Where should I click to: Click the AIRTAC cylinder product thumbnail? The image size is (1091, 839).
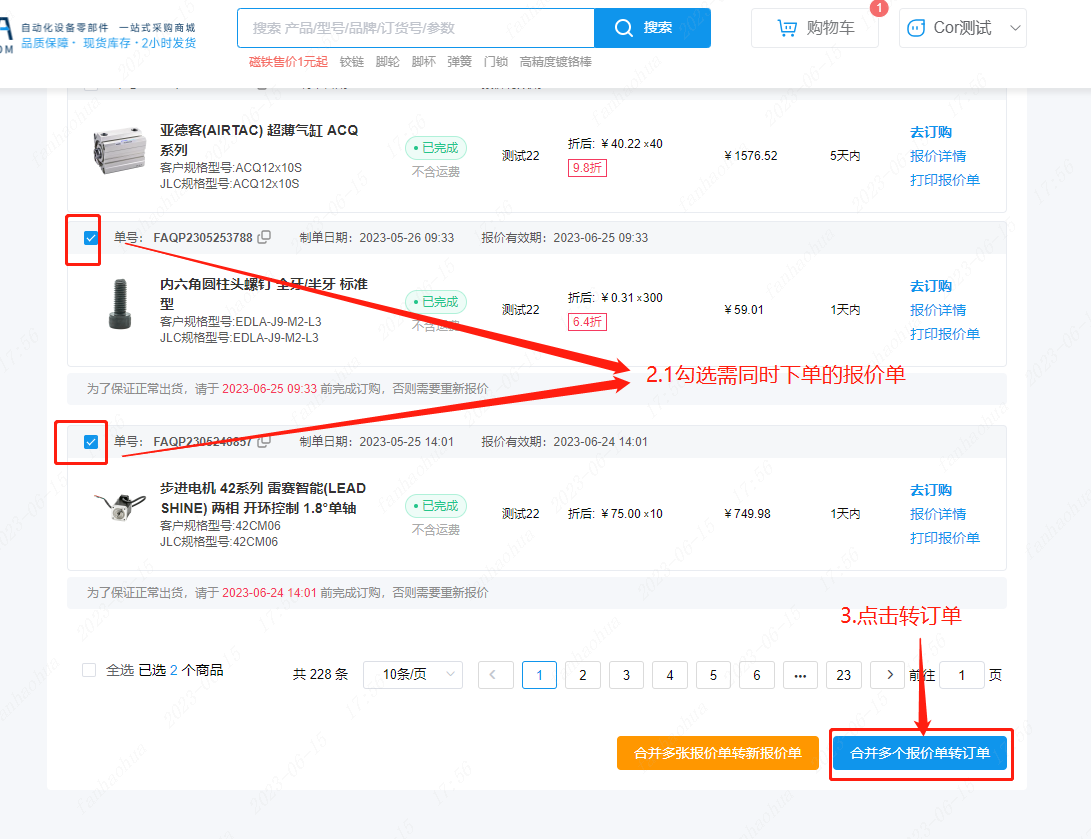pos(119,156)
